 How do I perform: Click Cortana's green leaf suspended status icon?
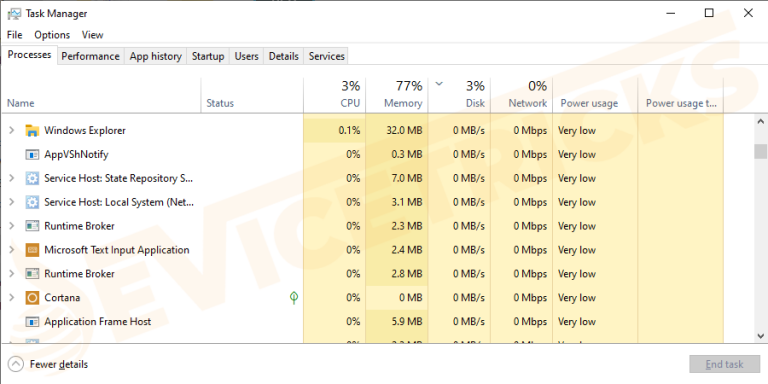pos(294,297)
